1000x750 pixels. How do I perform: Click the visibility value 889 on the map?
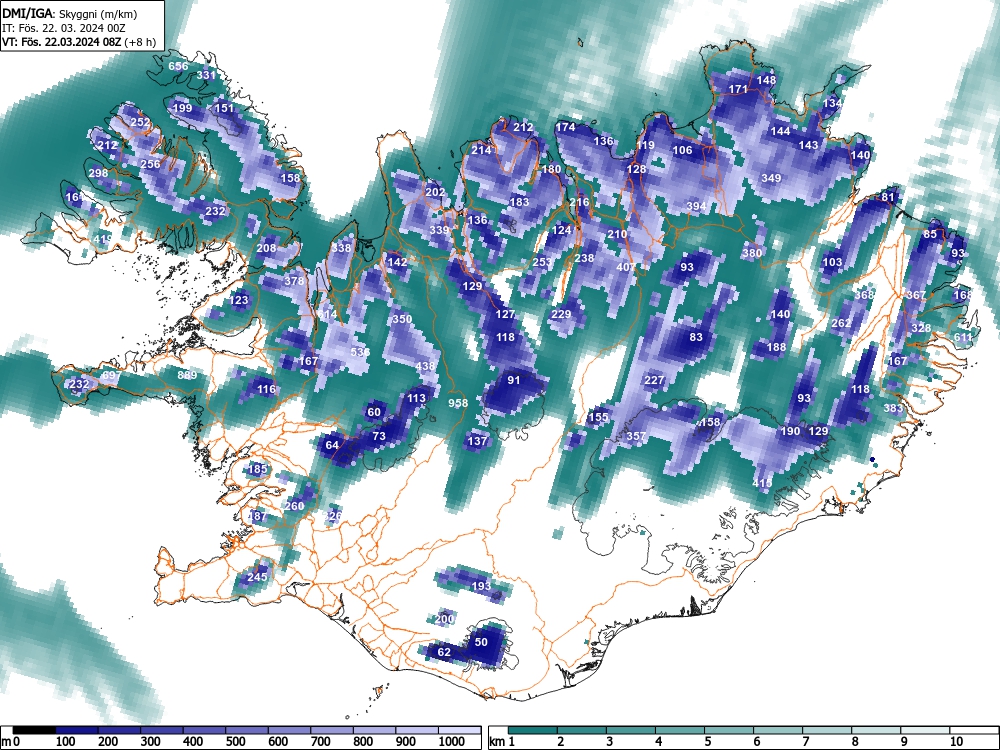tap(187, 375)
